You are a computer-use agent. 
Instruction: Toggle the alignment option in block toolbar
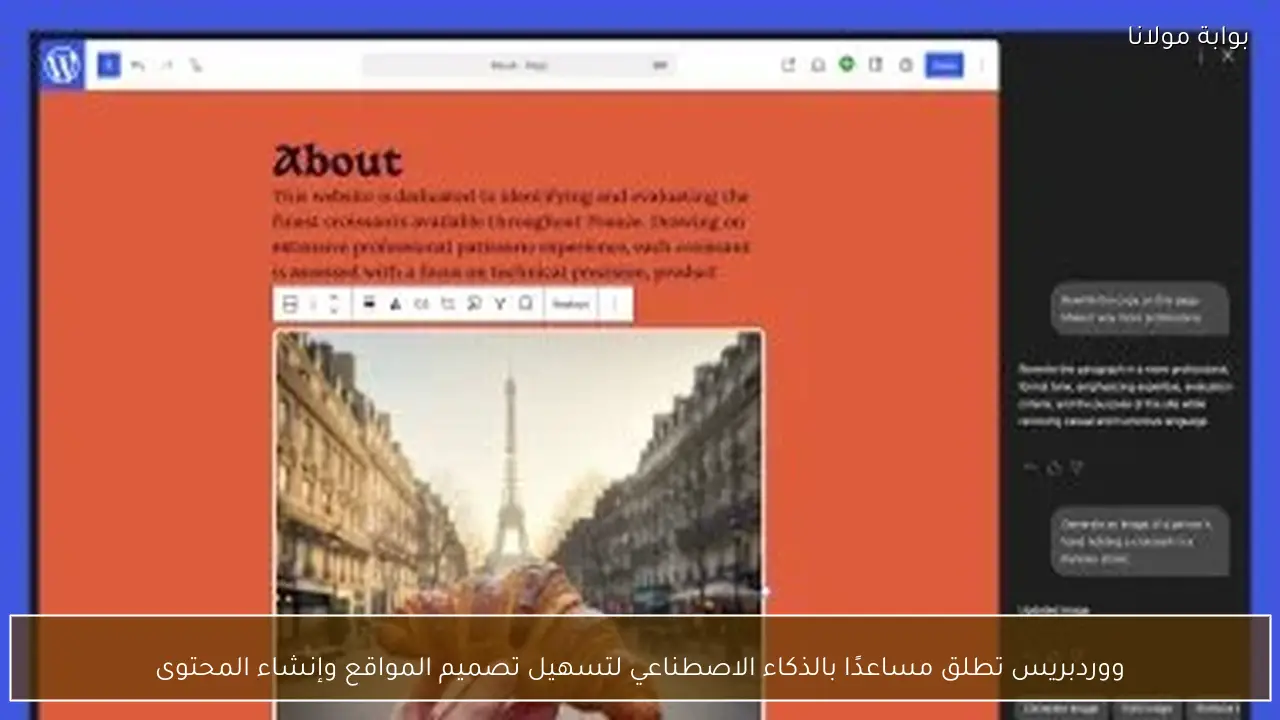368,304
